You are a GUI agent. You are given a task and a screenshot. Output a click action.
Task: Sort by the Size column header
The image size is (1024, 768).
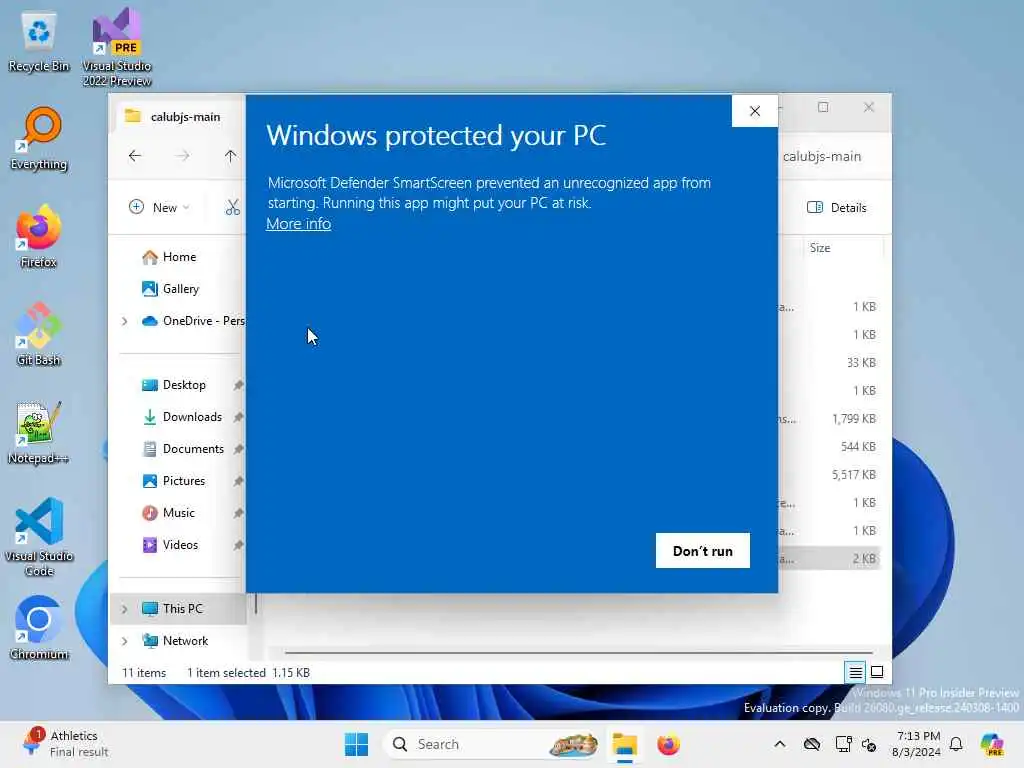842,248
